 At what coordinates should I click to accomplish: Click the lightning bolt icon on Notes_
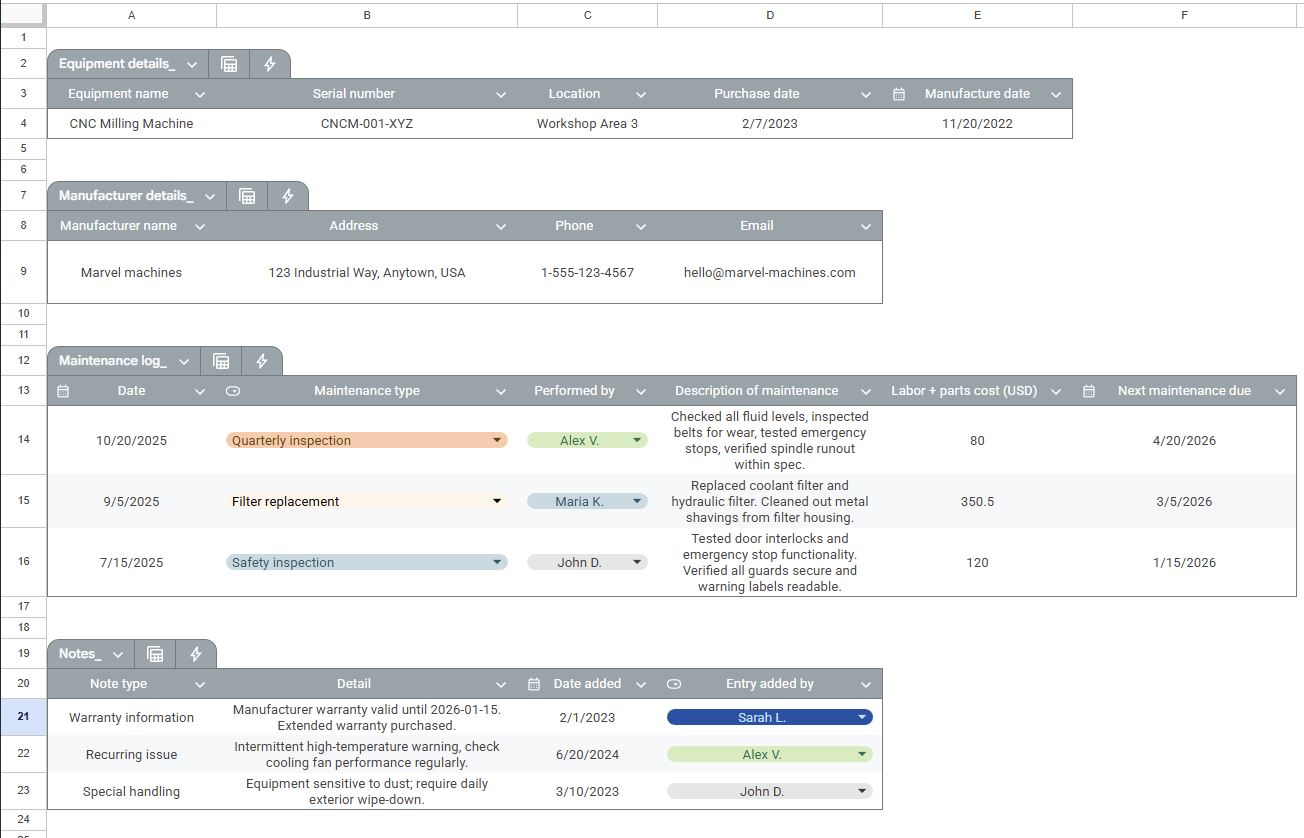[195, 653]
